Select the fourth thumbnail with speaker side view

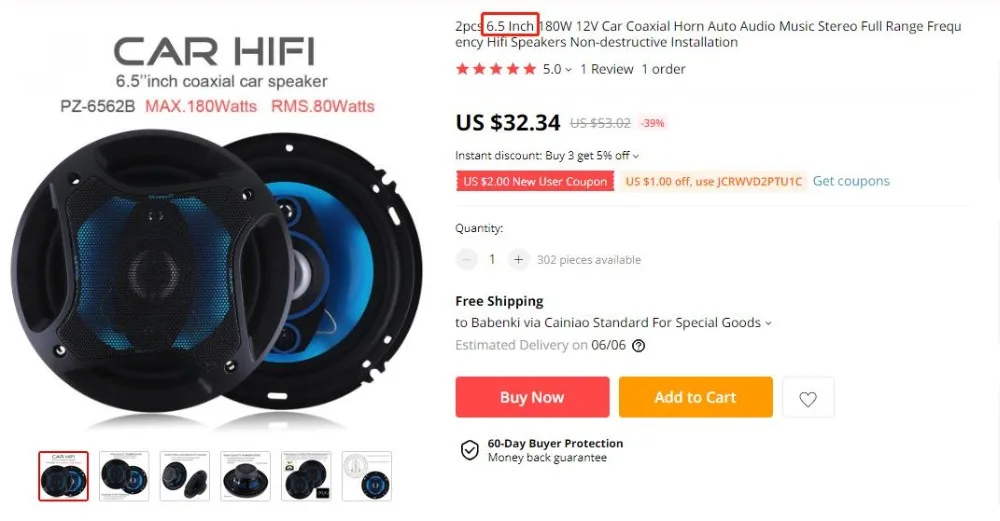[x=246, y=476]
